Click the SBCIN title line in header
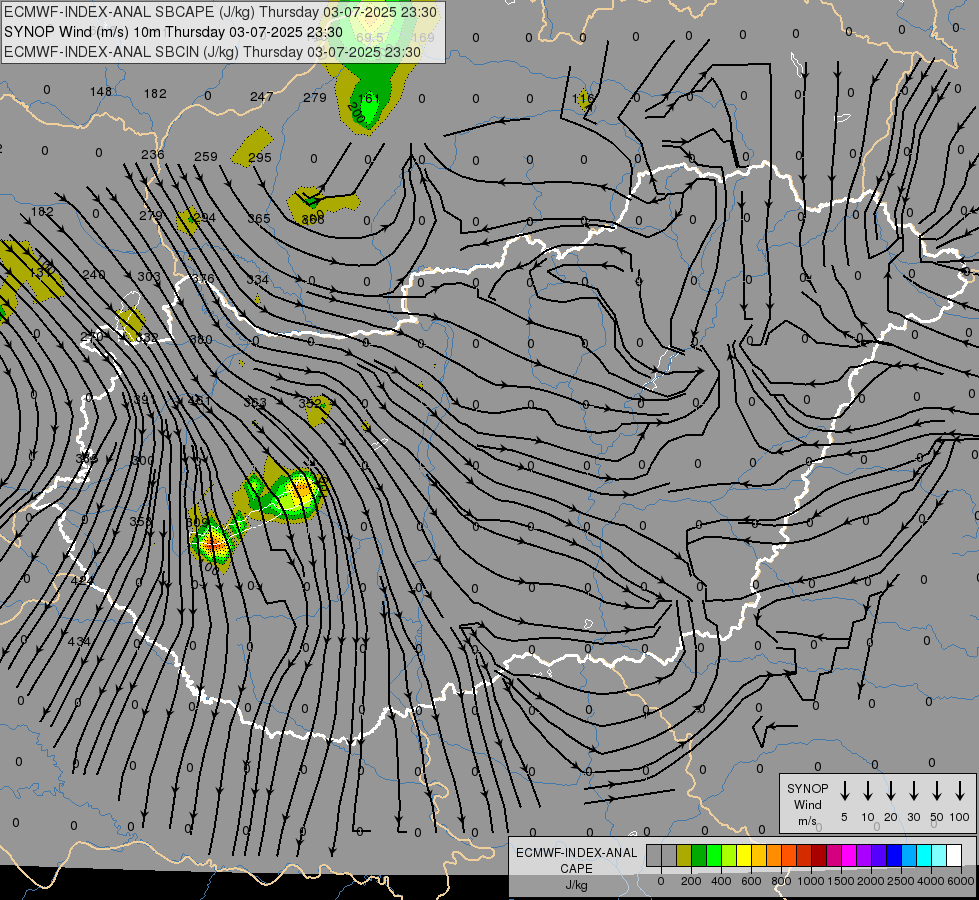 point(212,52)
